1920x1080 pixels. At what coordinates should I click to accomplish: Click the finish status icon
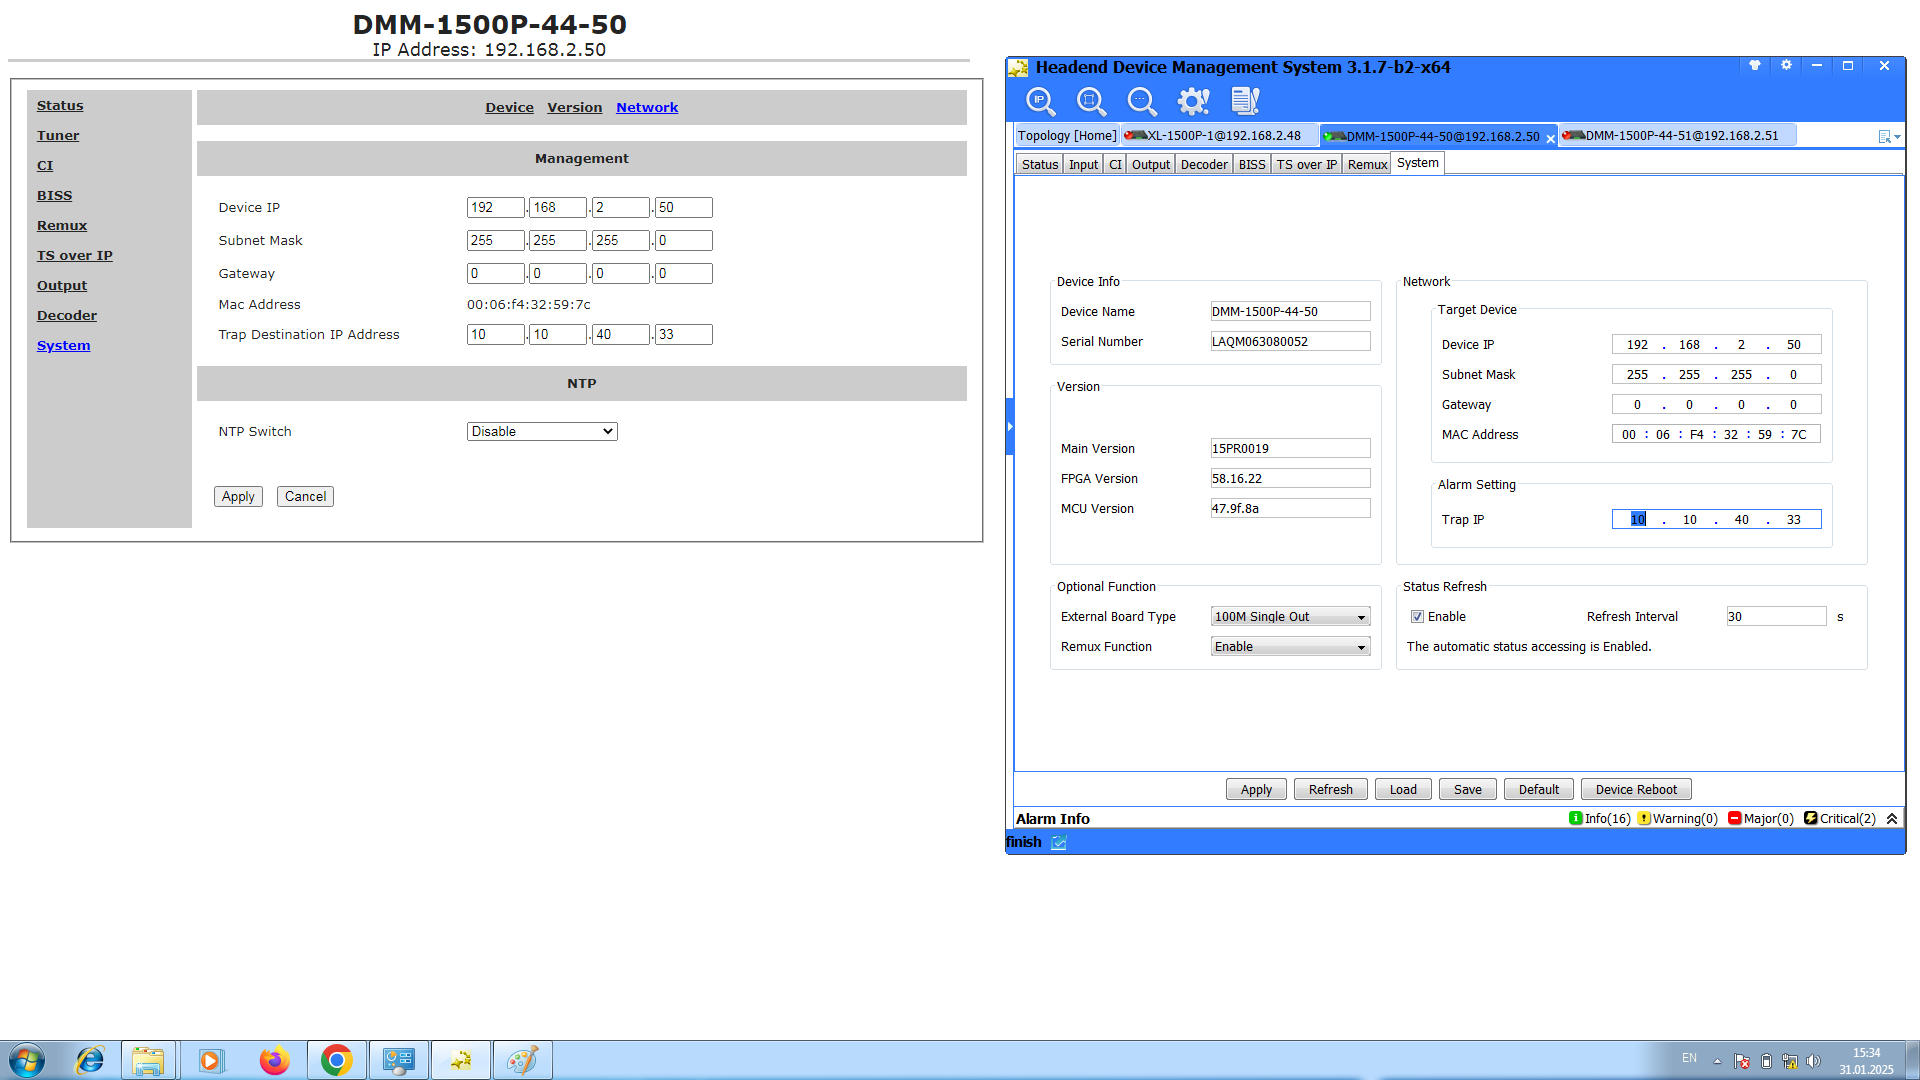click(1059, 843)
